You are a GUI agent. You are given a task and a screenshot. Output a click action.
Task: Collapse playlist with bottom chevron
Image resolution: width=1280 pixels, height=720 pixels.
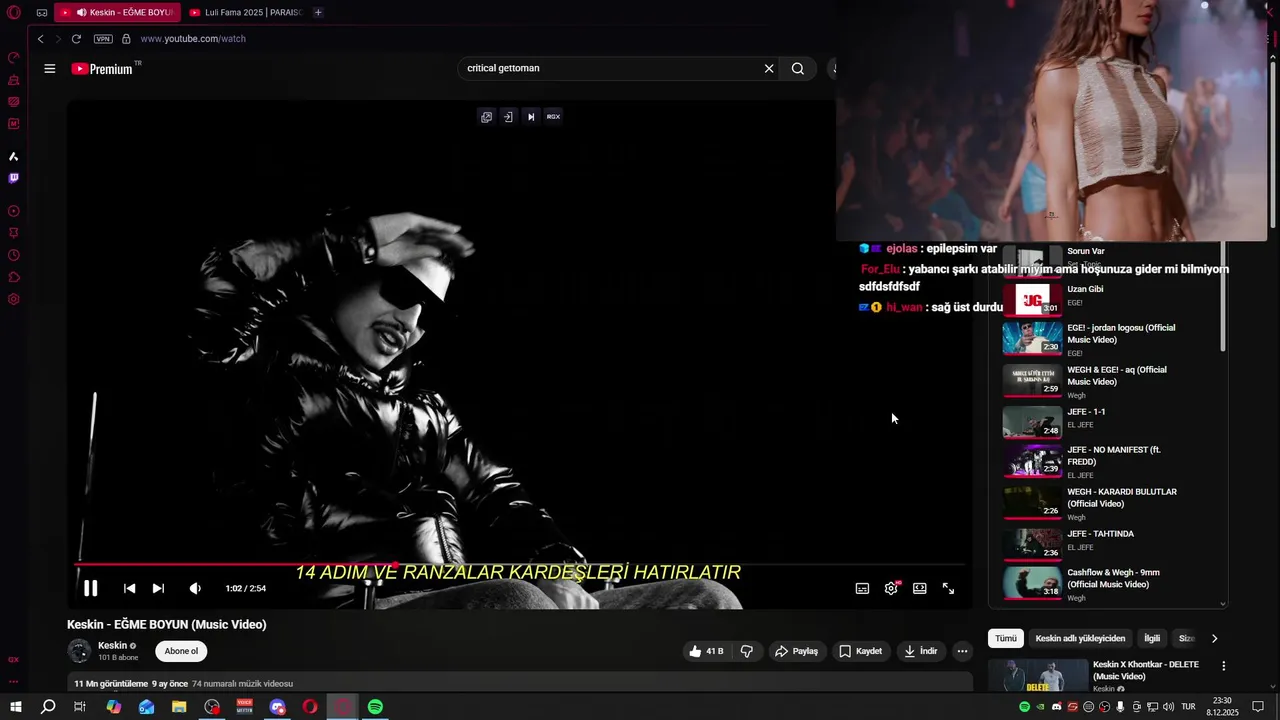tap(1222, 604)
